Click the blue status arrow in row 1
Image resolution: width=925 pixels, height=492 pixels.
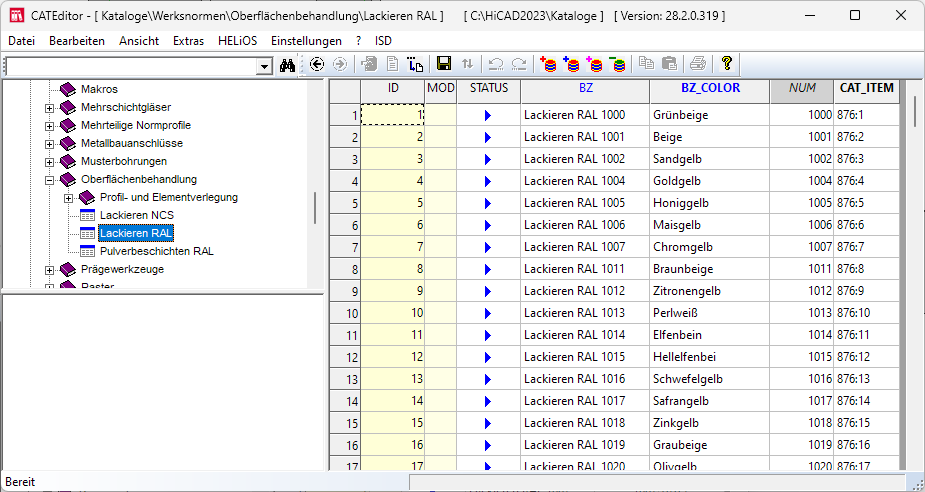488,116
